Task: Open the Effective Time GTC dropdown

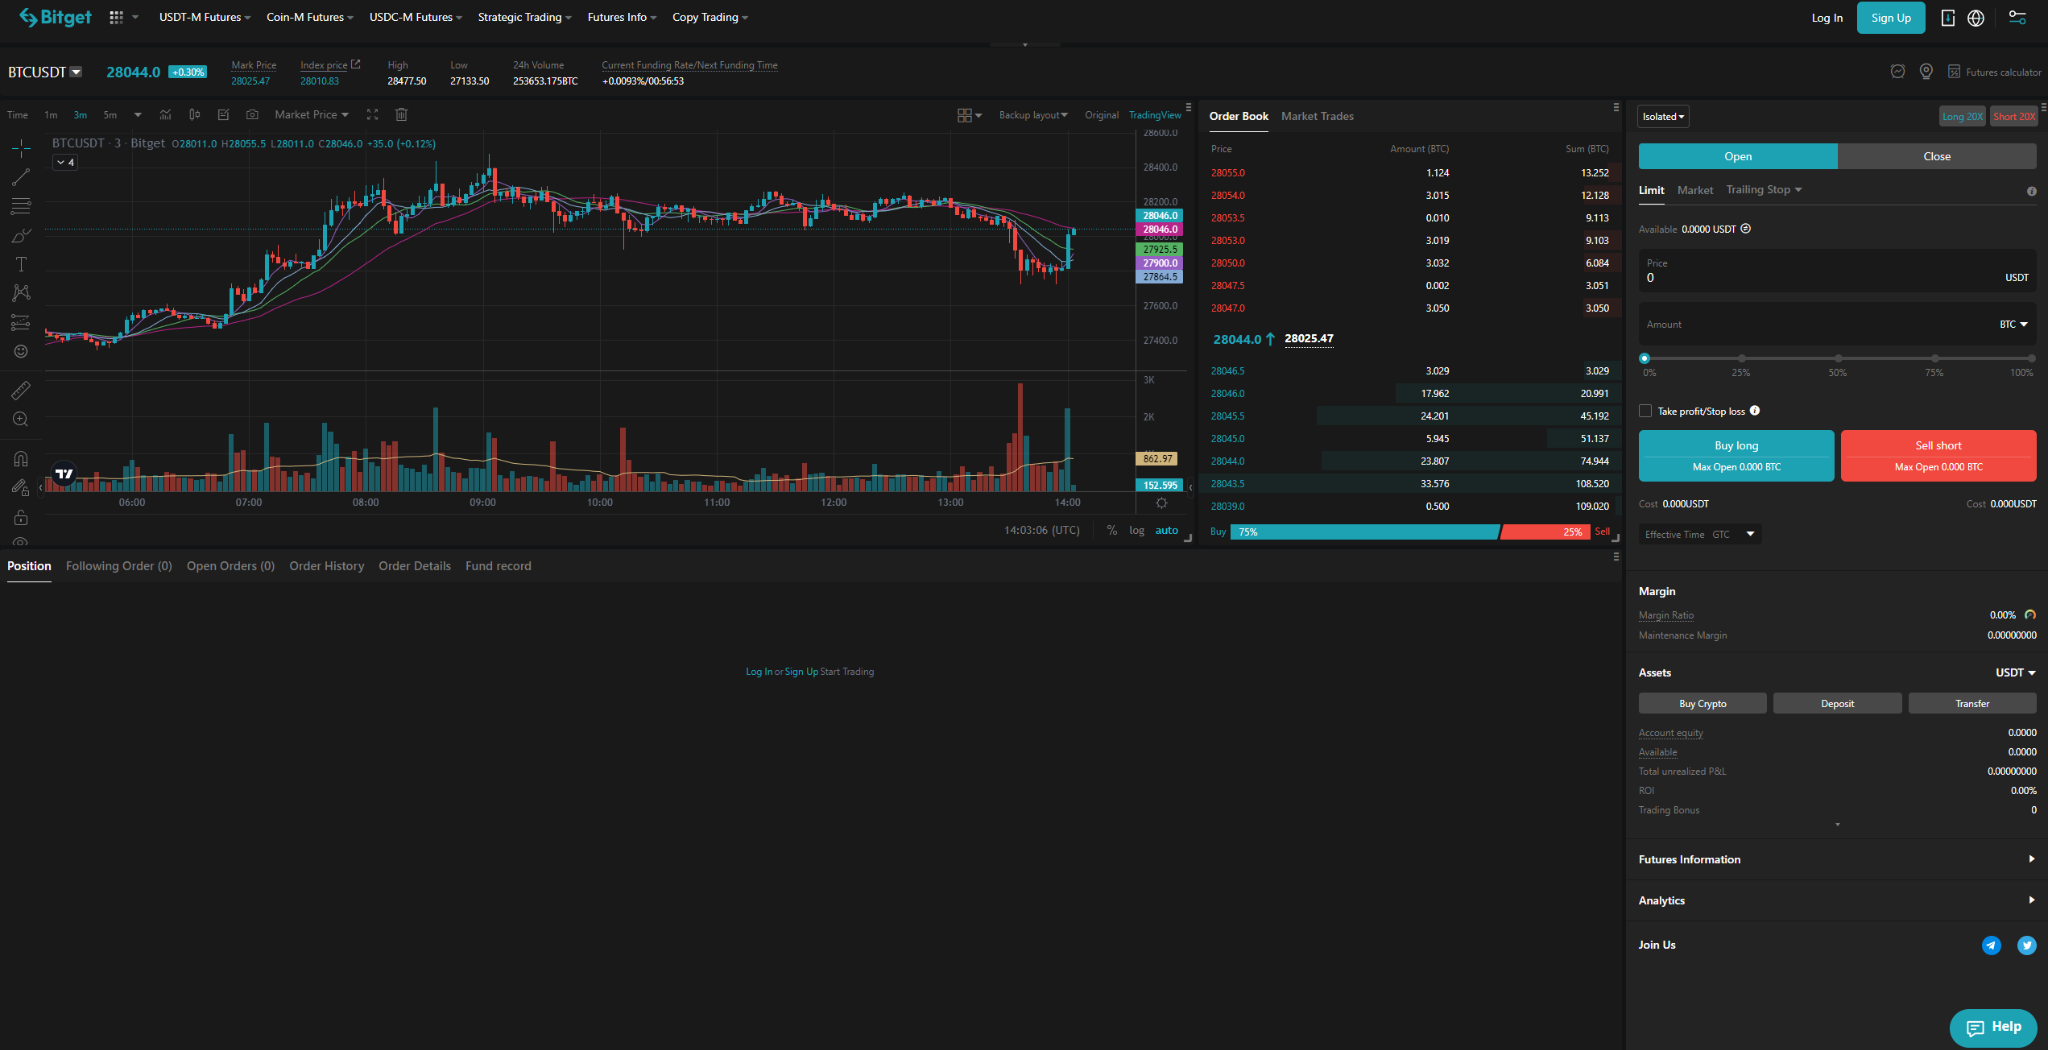Action: pyautogui.click(x=1700, y=534)
